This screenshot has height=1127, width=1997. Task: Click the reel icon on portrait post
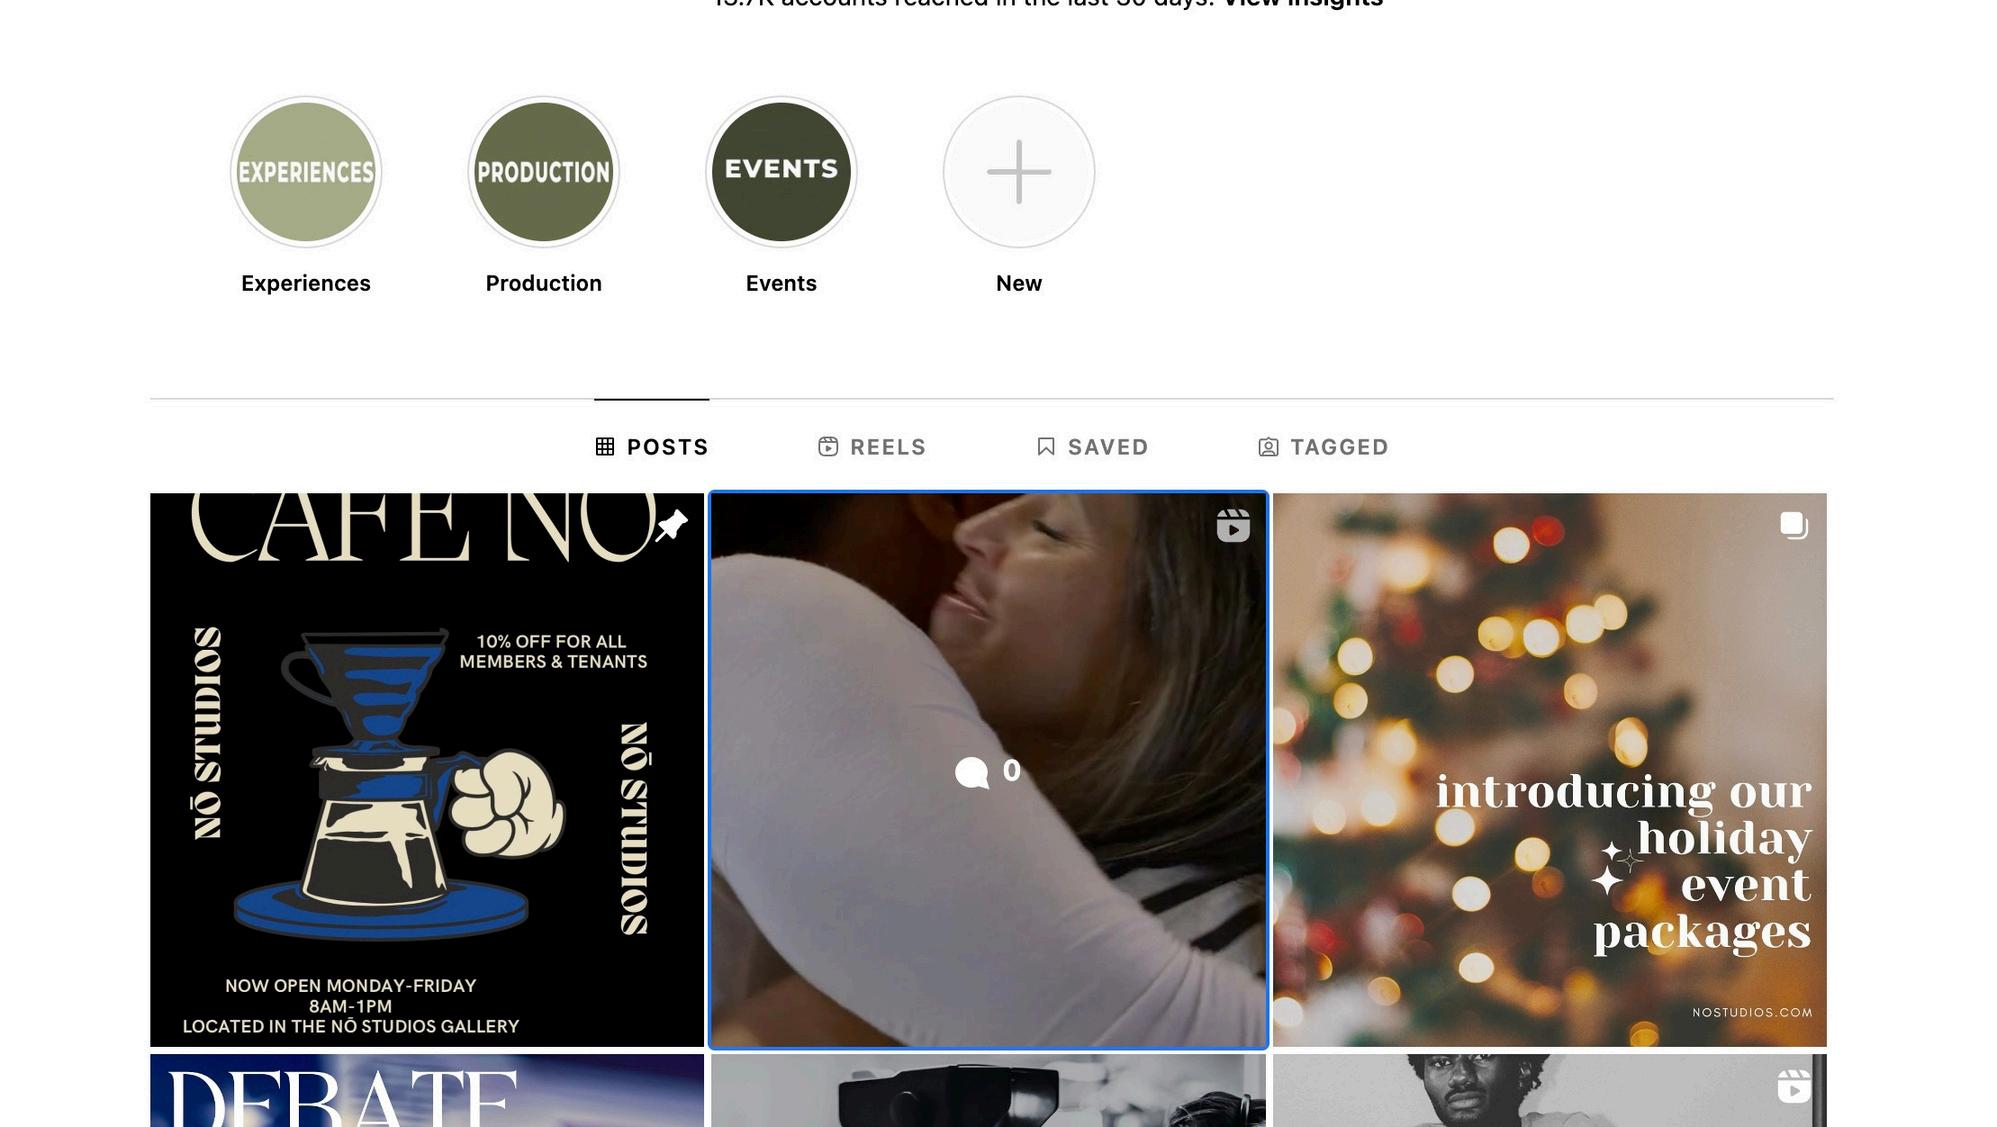1794,1086
